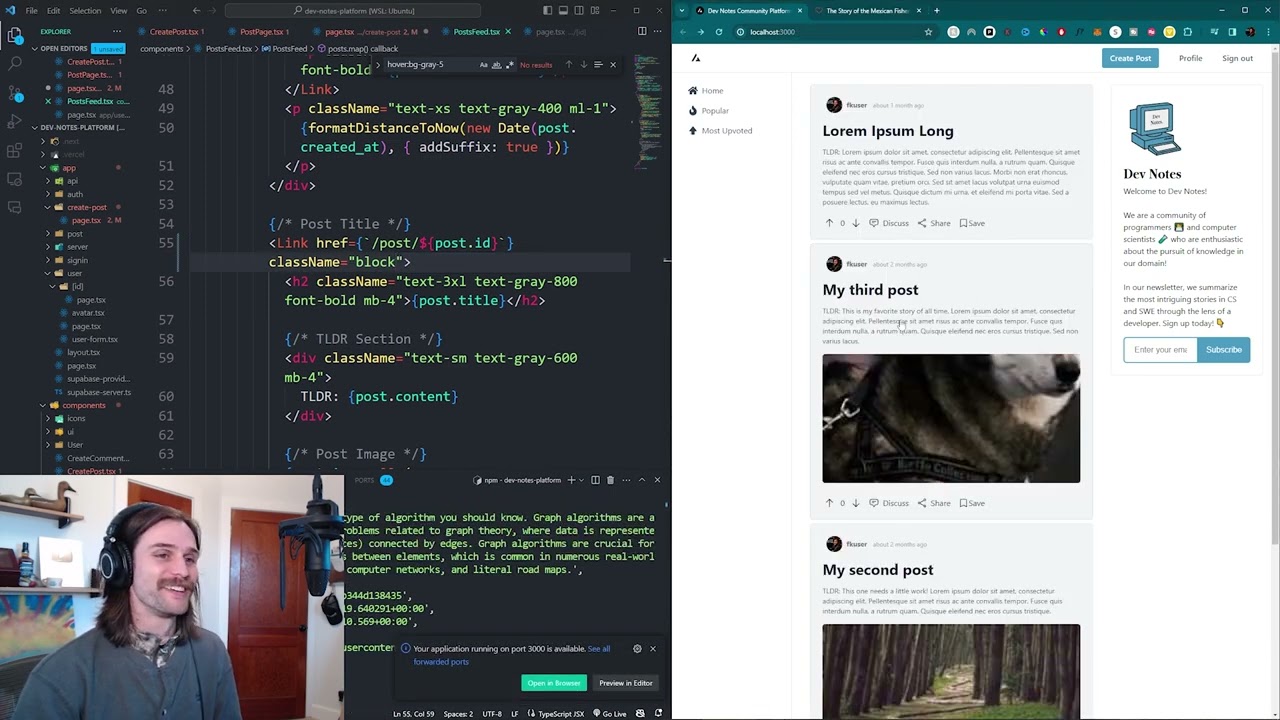Click the Create Post button
Image resolution: width=1280 pixels, height=720 pixels.
(1130, 58)
